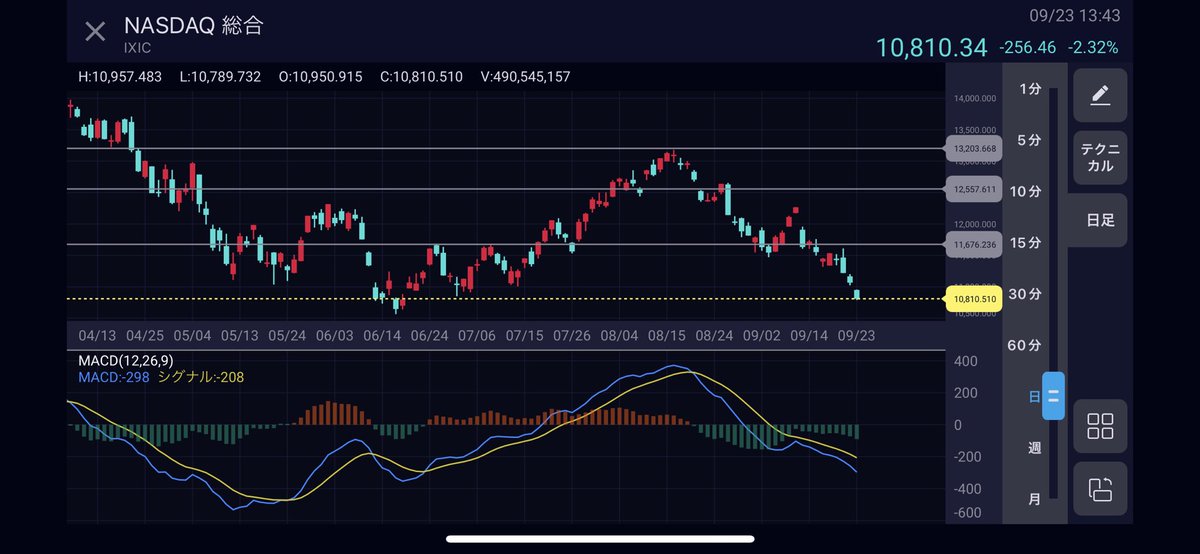The height and width of the screenshot is (554, 1200).
Task: Tap the 10,810.34 price quote
Action: tap(931, 47)
